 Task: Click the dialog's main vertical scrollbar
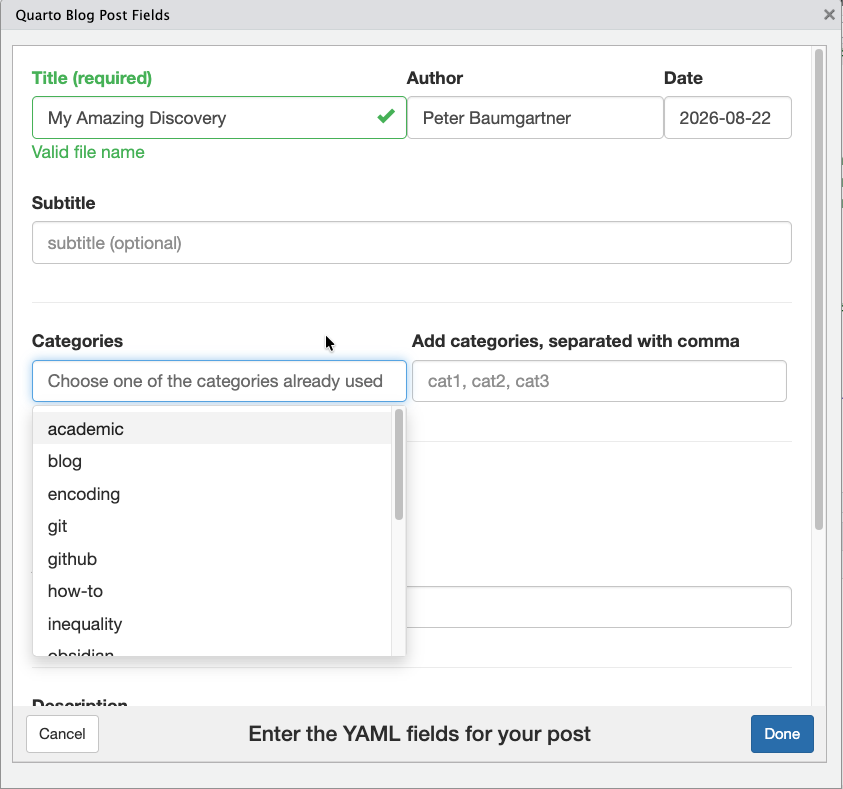tap(819, 289)
